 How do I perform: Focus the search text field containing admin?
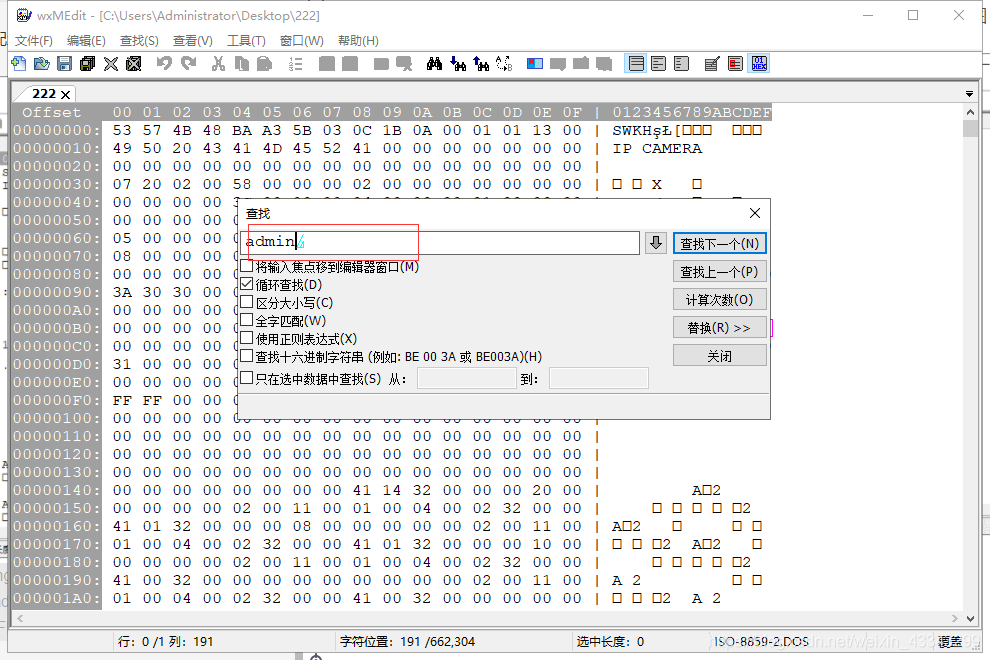(441, 243)
